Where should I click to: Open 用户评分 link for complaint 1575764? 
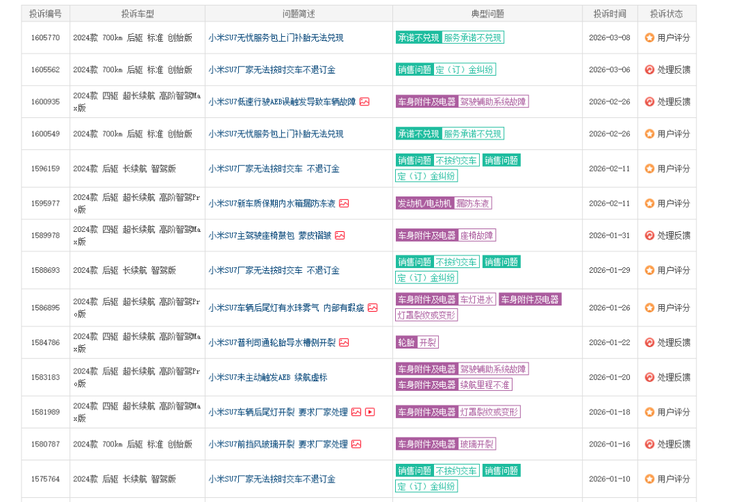(673, 480)
